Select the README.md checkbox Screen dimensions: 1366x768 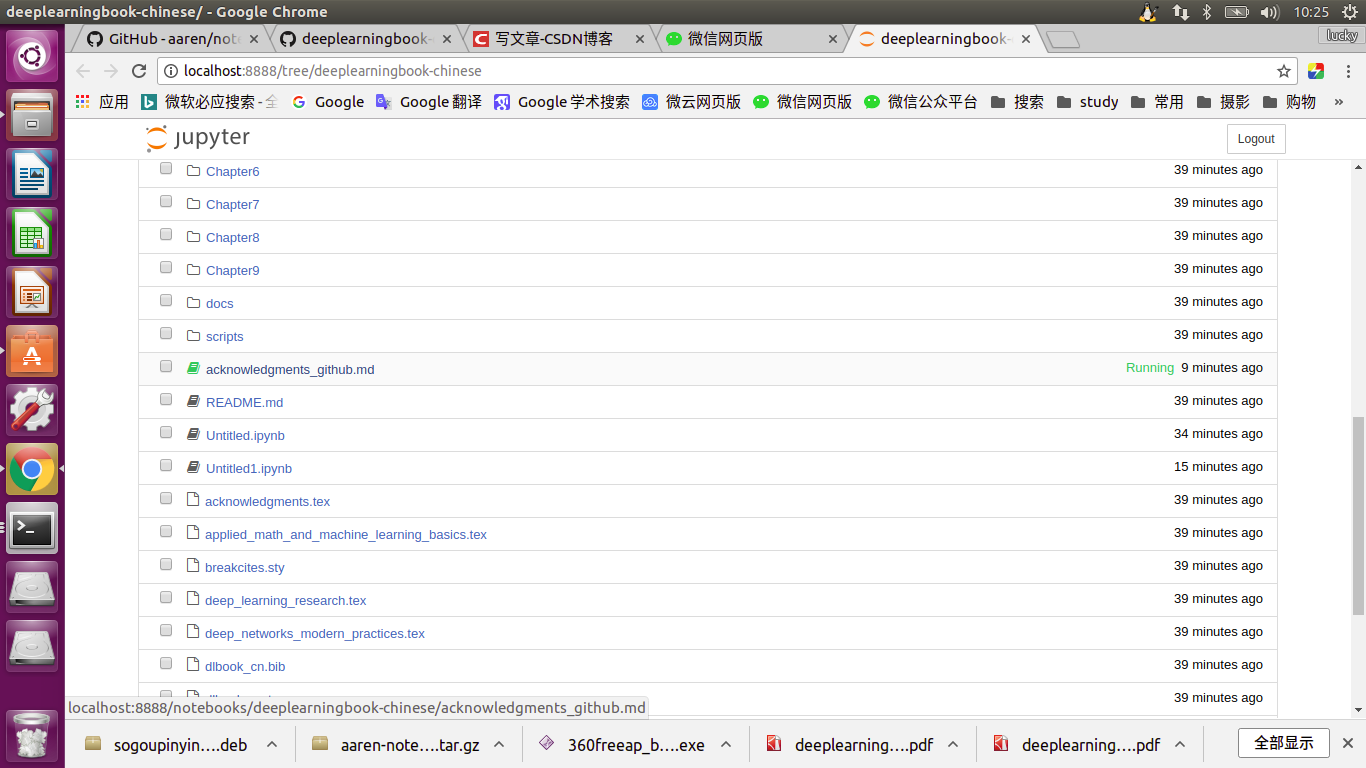tap(165, 399)
